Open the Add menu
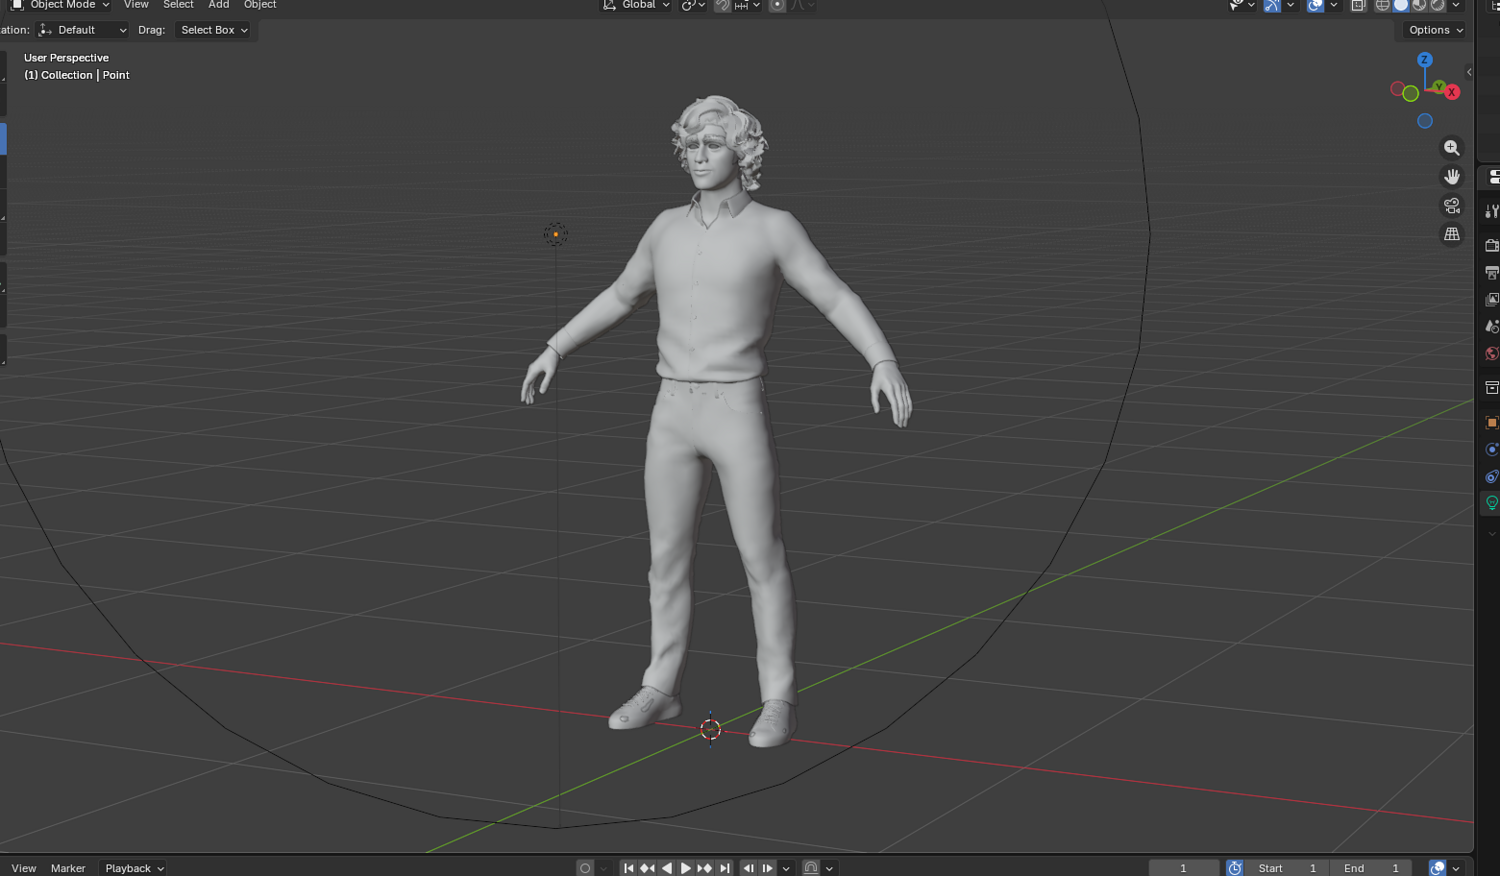This screenshot has width=1500, height=876. (x=219, y=5)
